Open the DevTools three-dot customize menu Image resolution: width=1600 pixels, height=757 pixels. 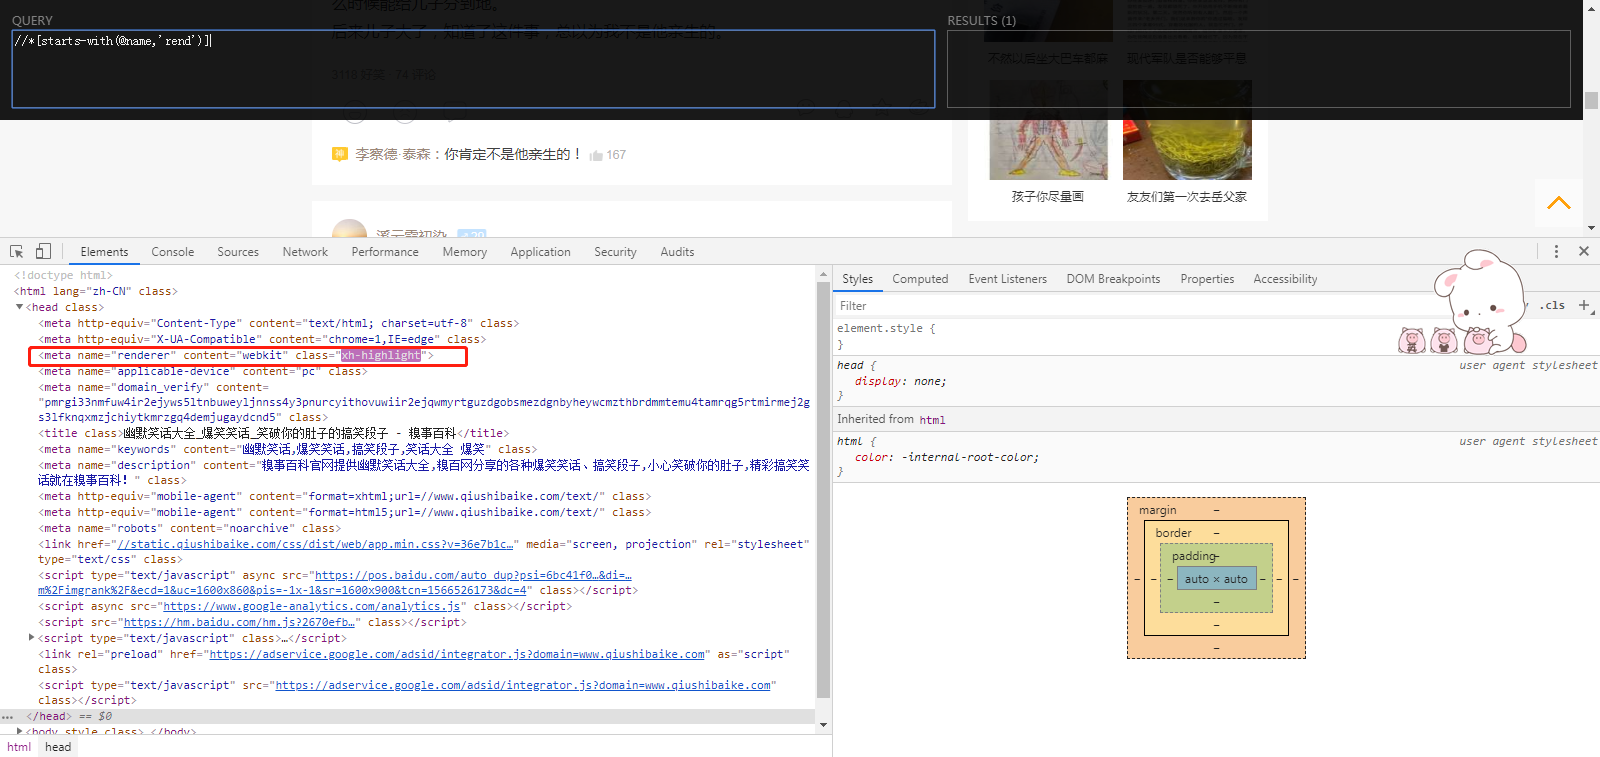coord(1556,252)
